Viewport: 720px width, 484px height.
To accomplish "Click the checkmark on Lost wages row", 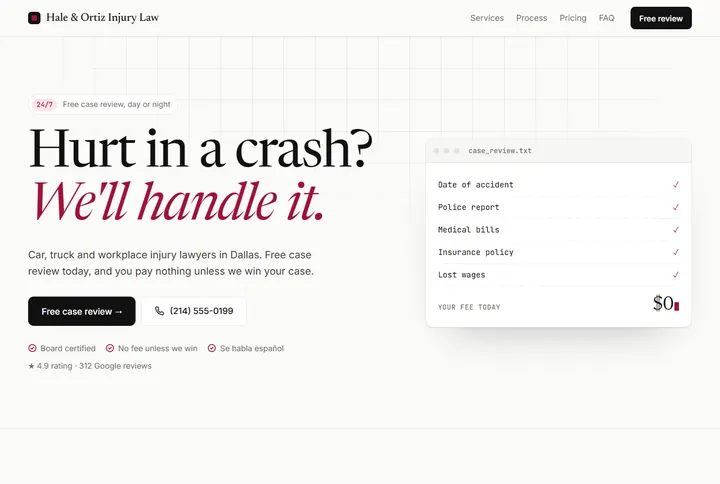I will [675, 275].
